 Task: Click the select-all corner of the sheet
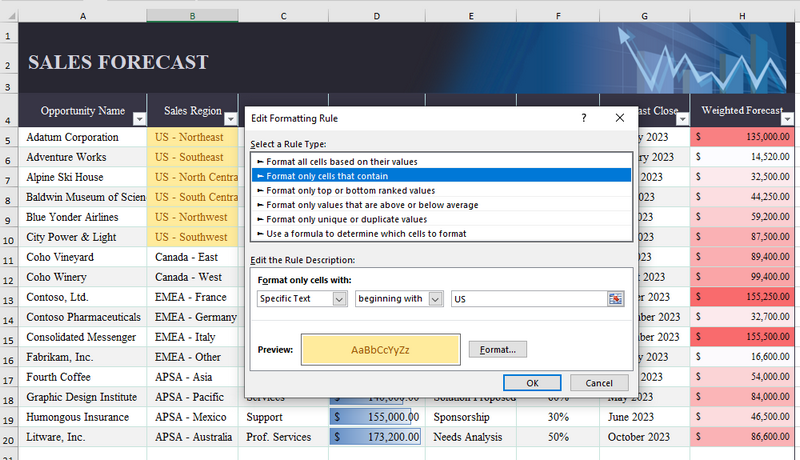click(9, 16)
